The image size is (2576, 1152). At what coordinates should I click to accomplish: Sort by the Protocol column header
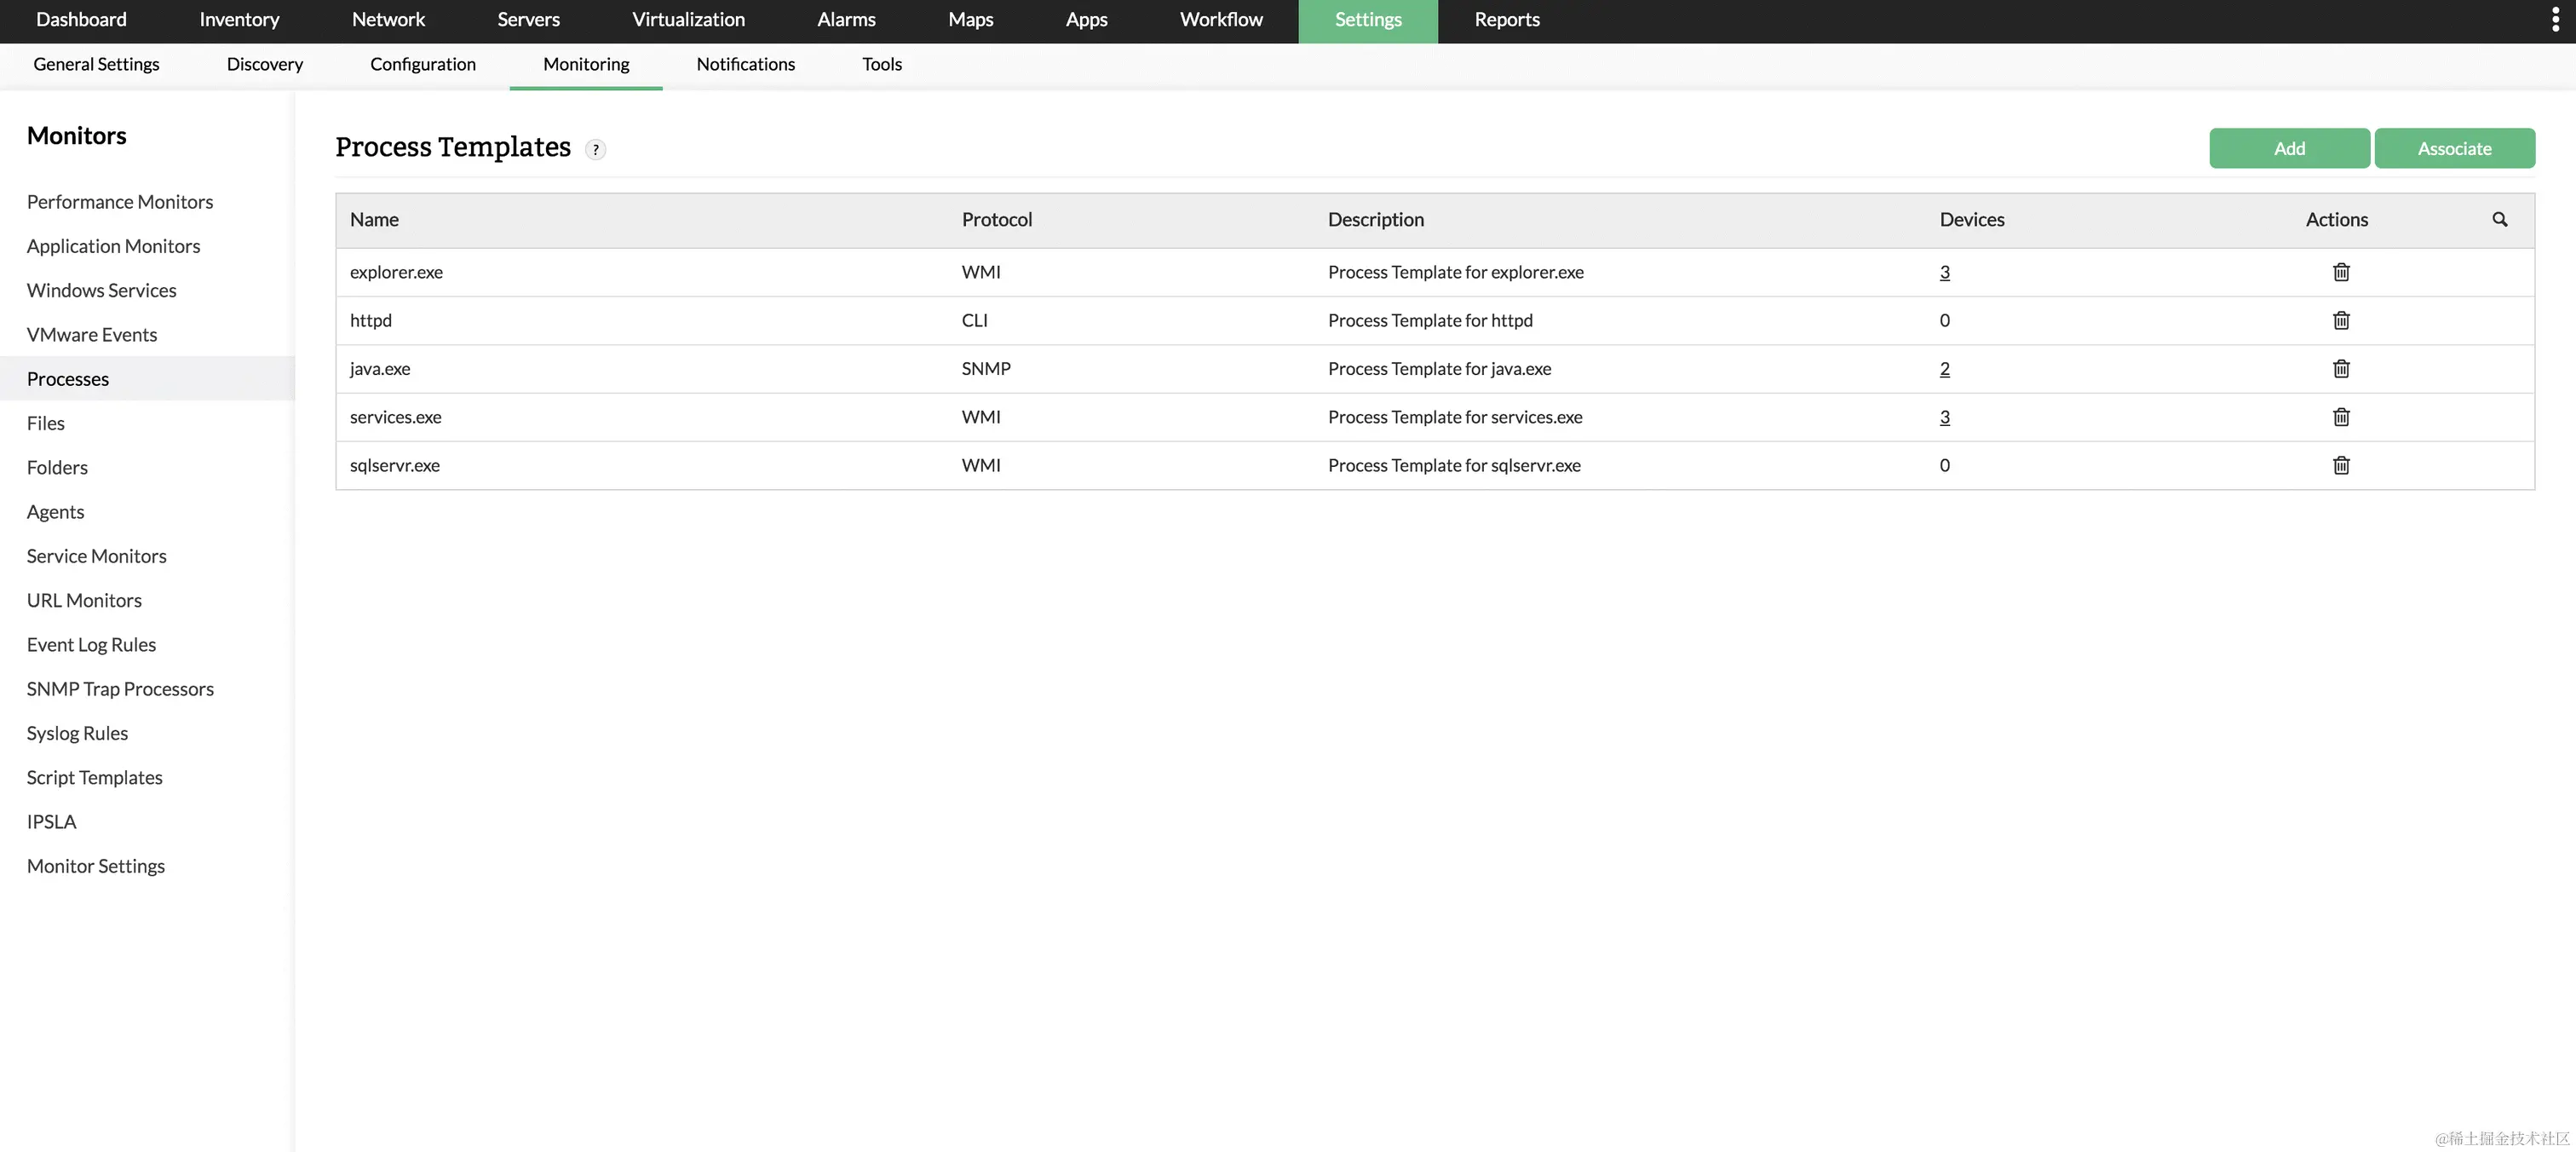pos(996,219)
